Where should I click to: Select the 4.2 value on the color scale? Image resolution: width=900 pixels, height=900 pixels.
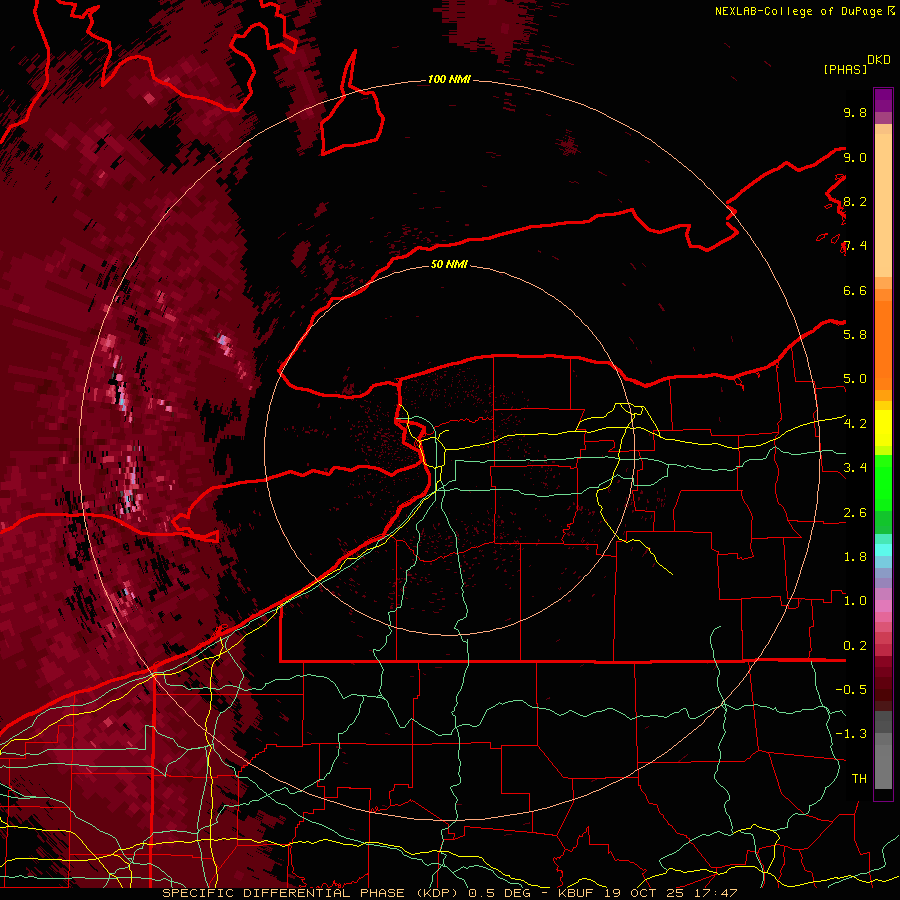click(855, 424)
